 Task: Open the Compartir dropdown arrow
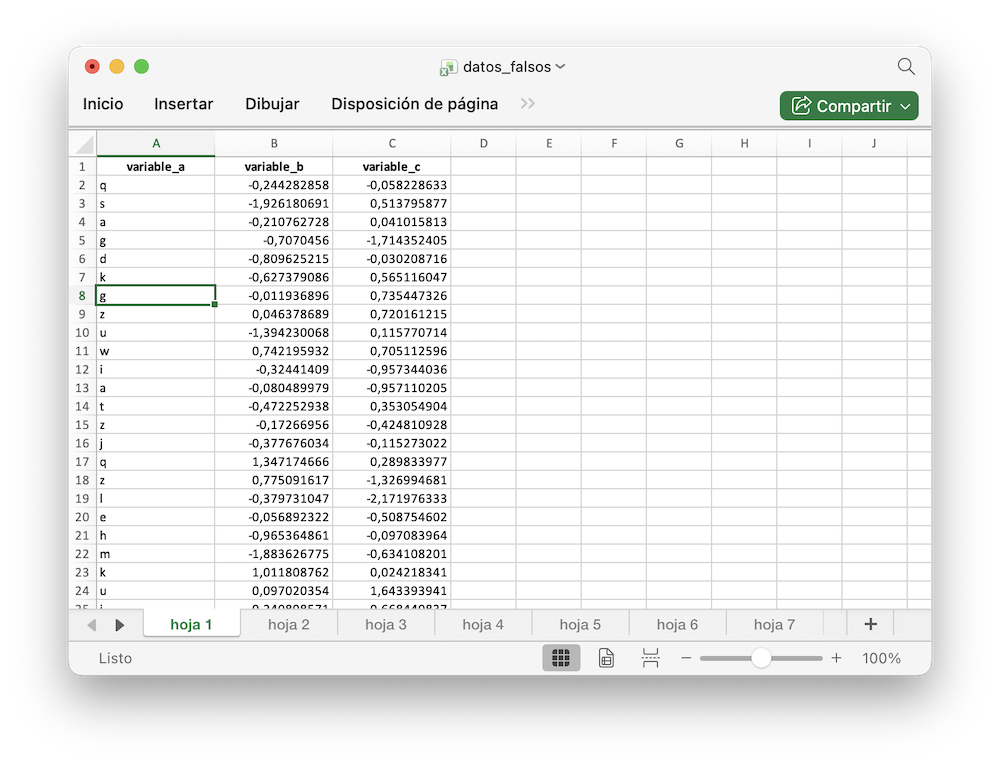point(905,106)
